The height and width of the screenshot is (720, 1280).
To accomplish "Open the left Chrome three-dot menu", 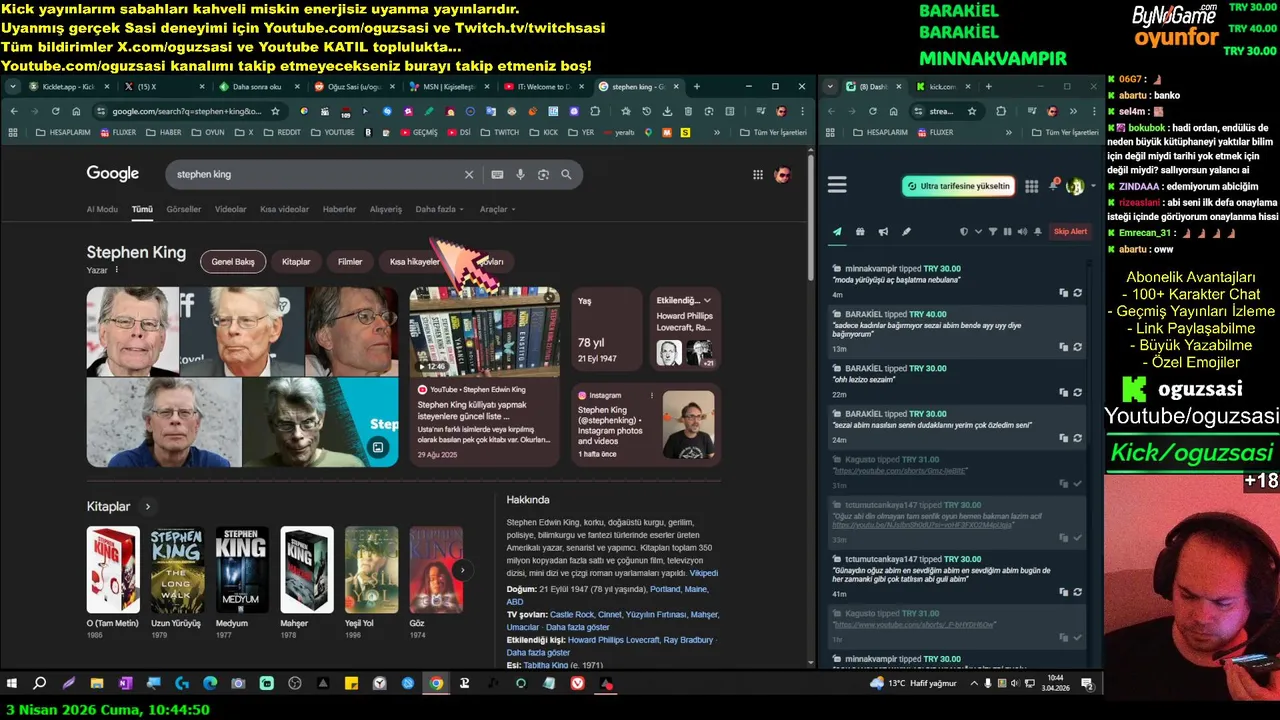I will click(x=800, y=111).
